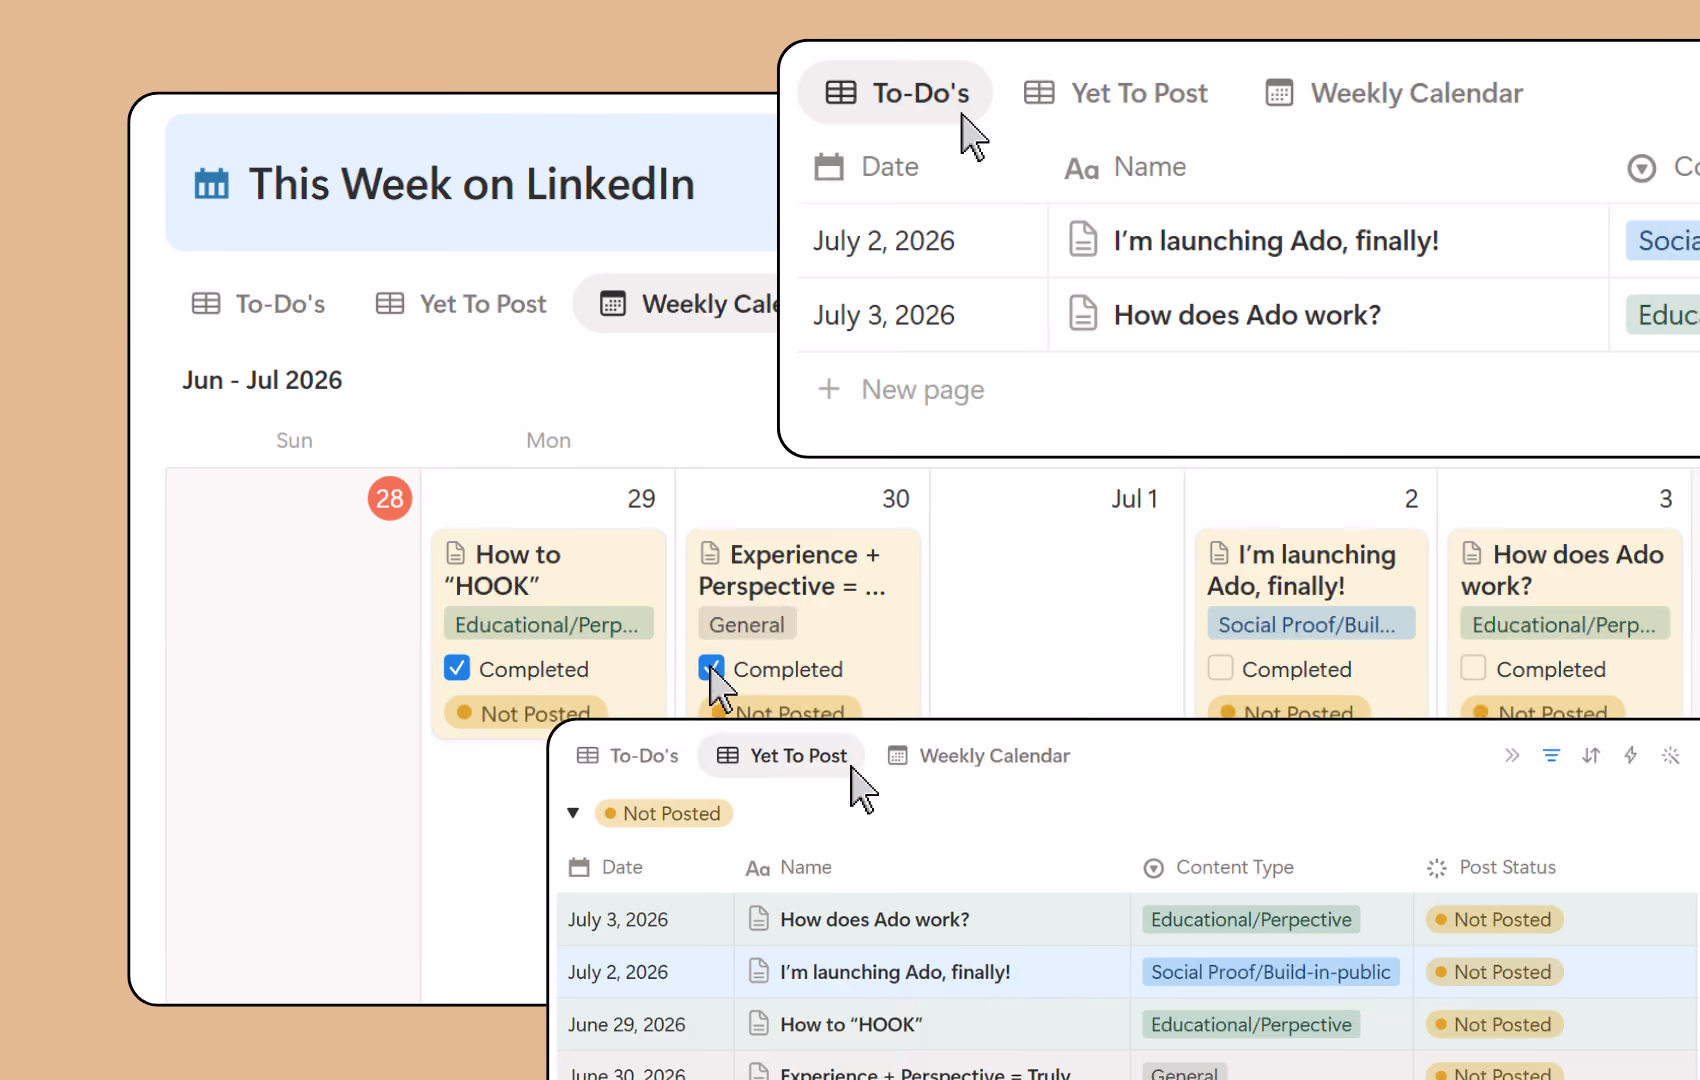Image resolution: width=1700 pixels, height=1080 pixels.
Task: Click Educational/Perpective tag in July 3 row
Action: 1251,919
